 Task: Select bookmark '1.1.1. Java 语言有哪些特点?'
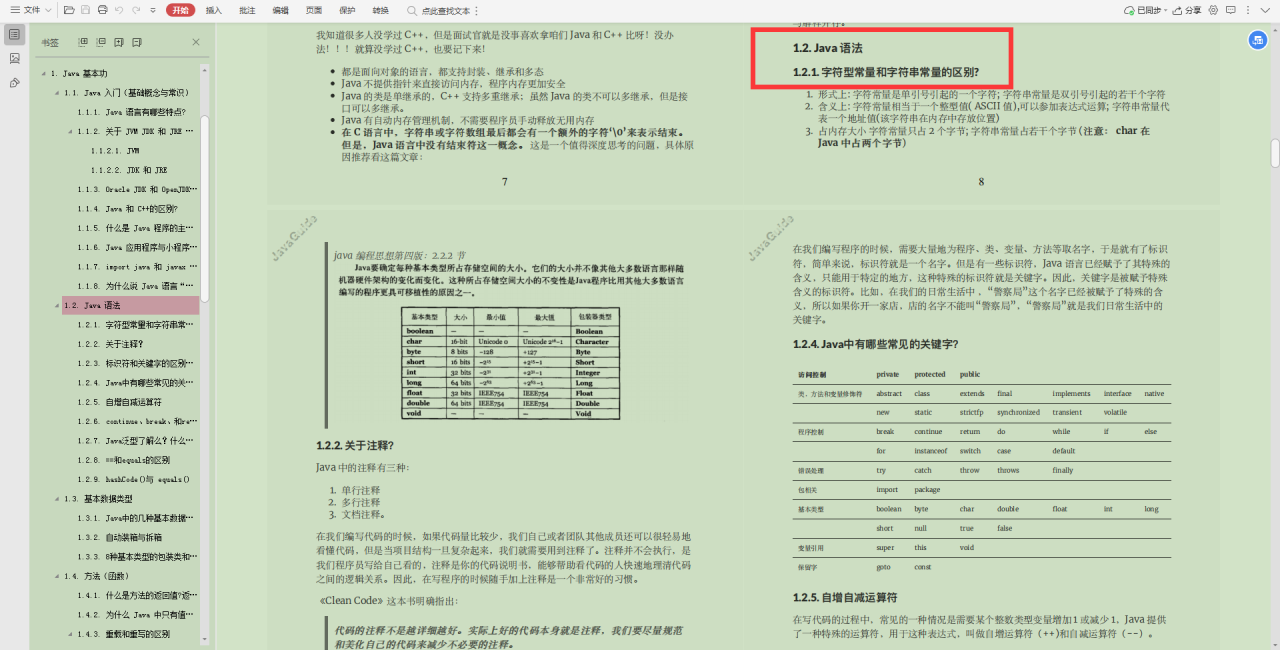click(131, 112)
